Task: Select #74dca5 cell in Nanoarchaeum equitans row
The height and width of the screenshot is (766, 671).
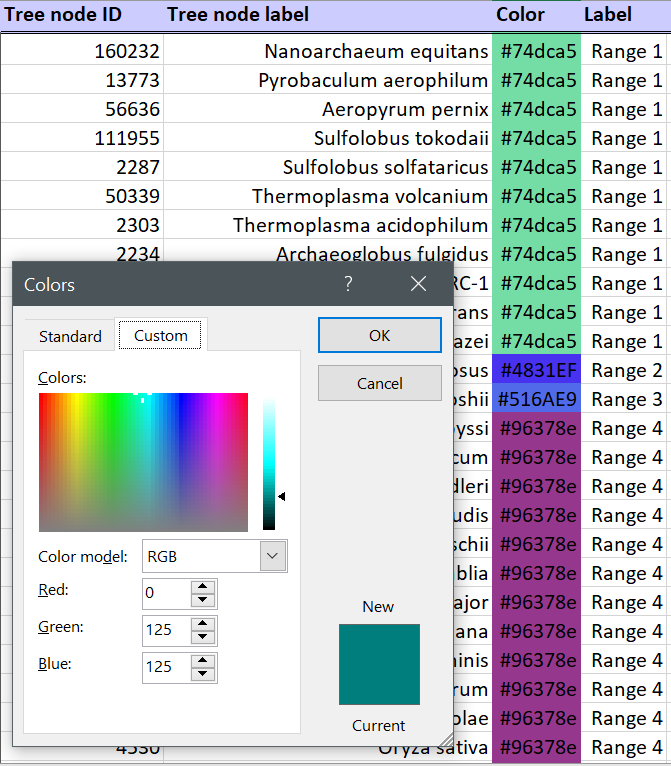Action: click(x=536, y=51)
